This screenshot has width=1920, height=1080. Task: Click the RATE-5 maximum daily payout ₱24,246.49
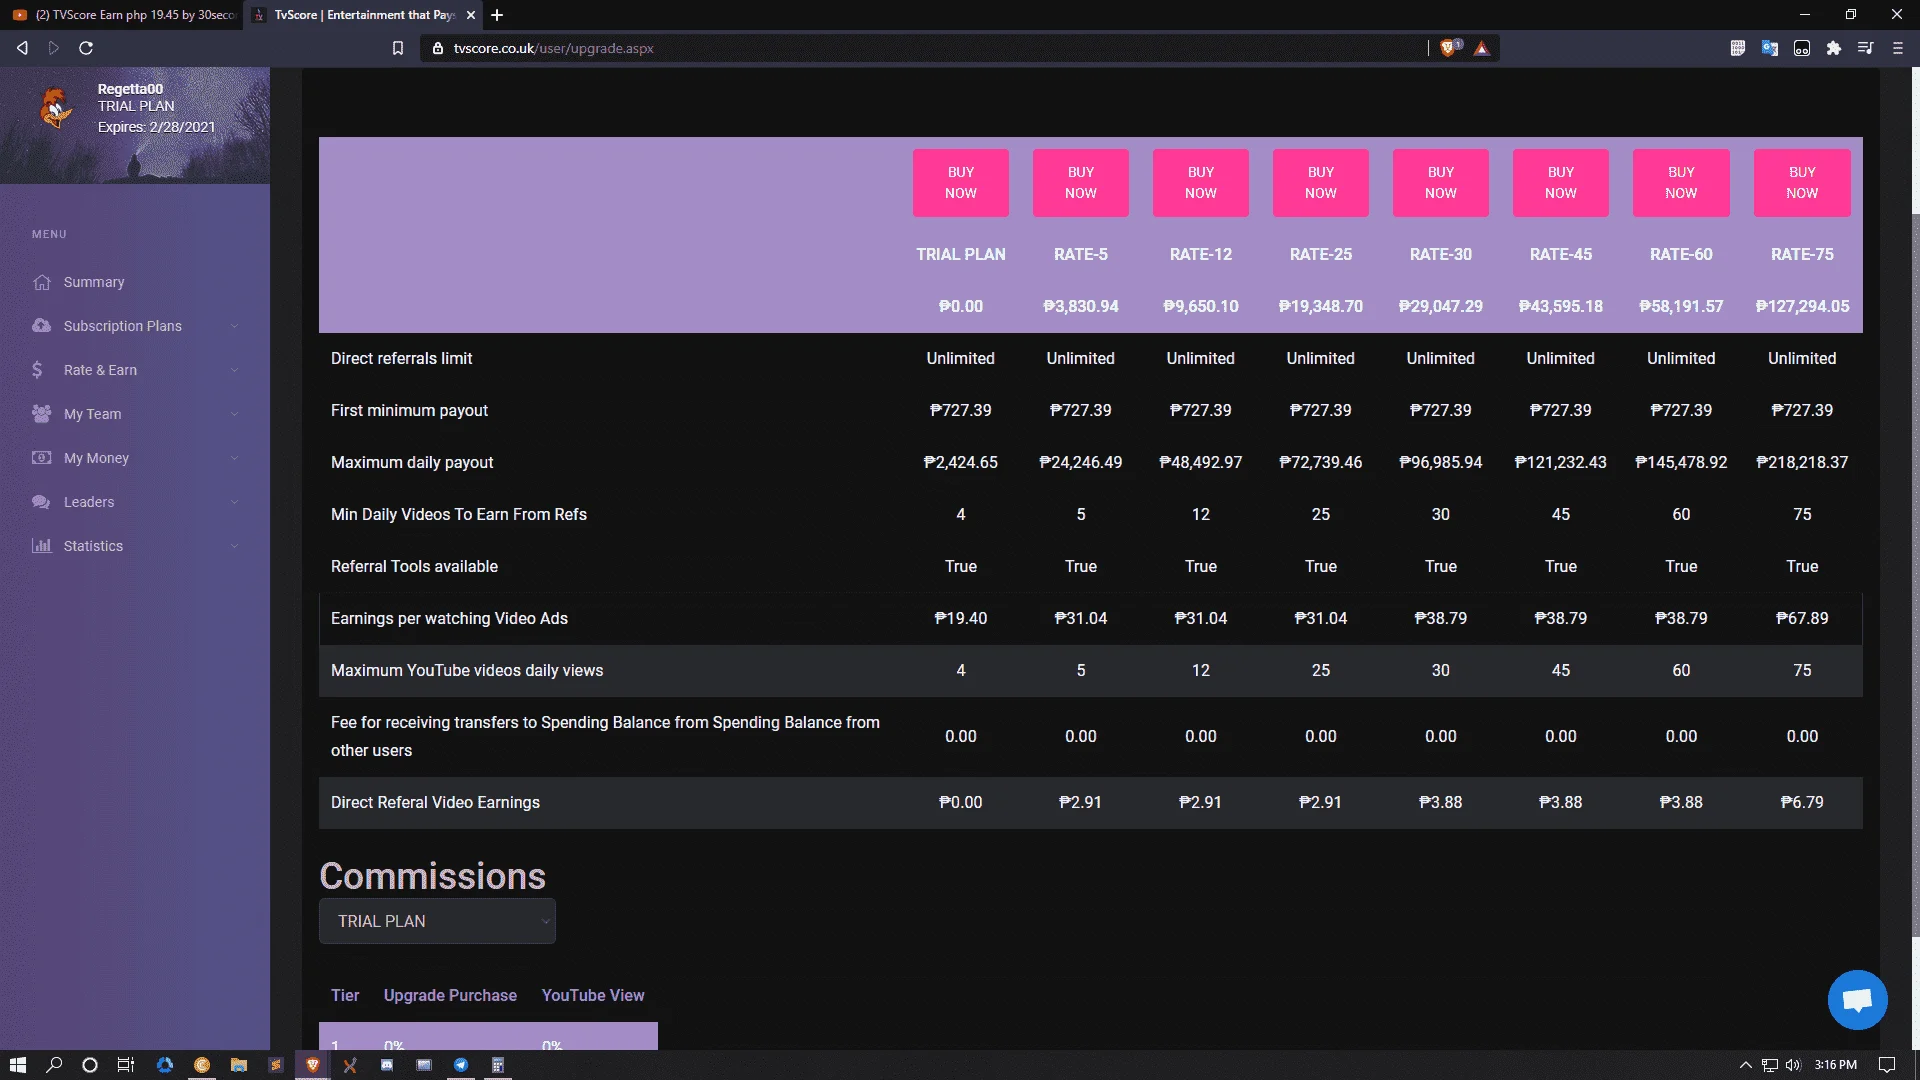tap(1081, 462)
